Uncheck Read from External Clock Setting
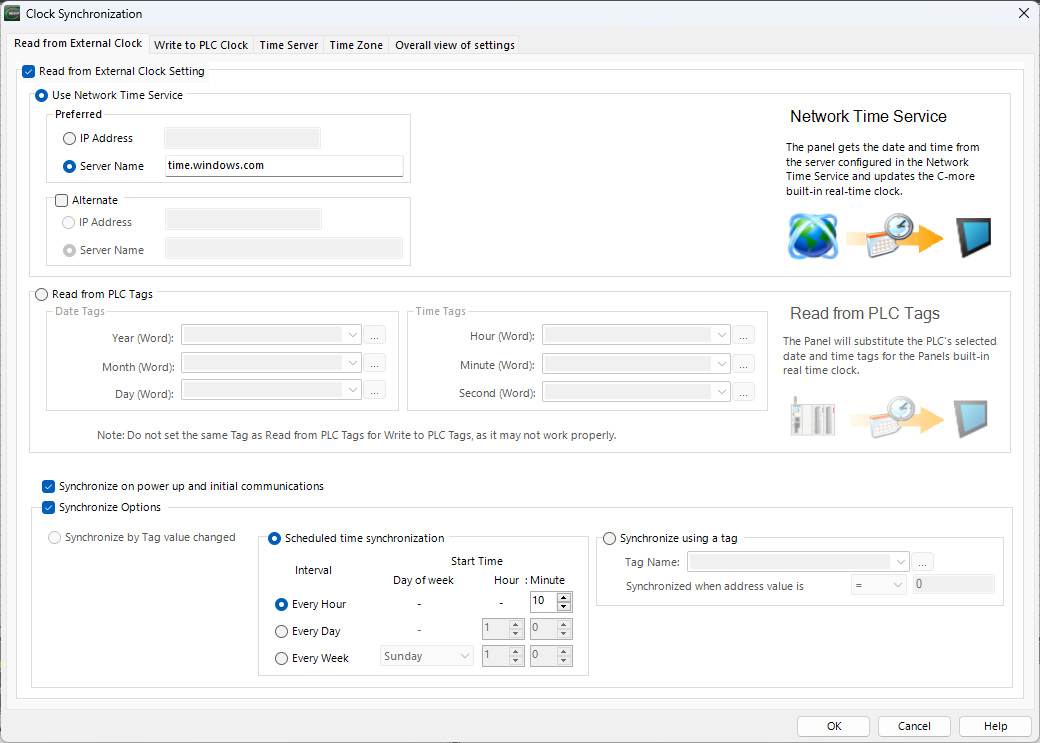Screen dimensions: 1040x743 [28, 72]
